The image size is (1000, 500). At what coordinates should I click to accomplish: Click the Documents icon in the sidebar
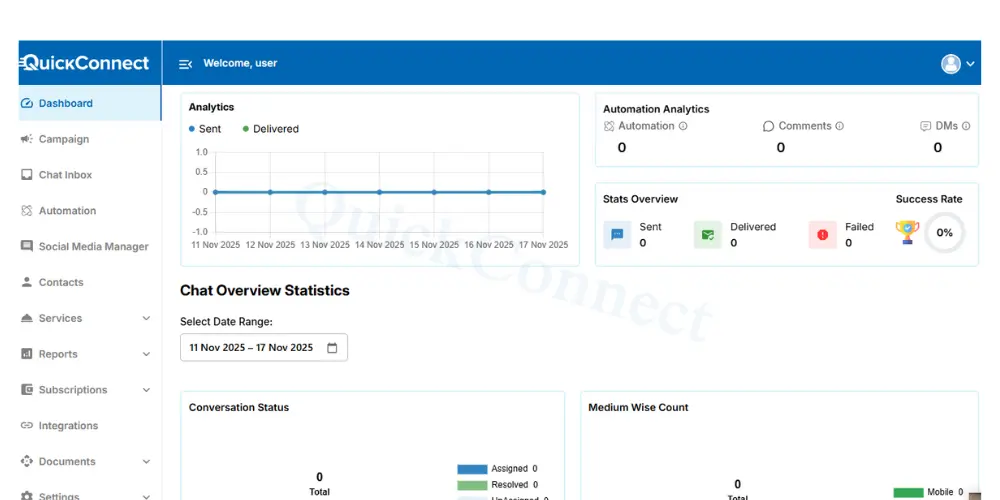pyautogui.click(x=27, y=461)
